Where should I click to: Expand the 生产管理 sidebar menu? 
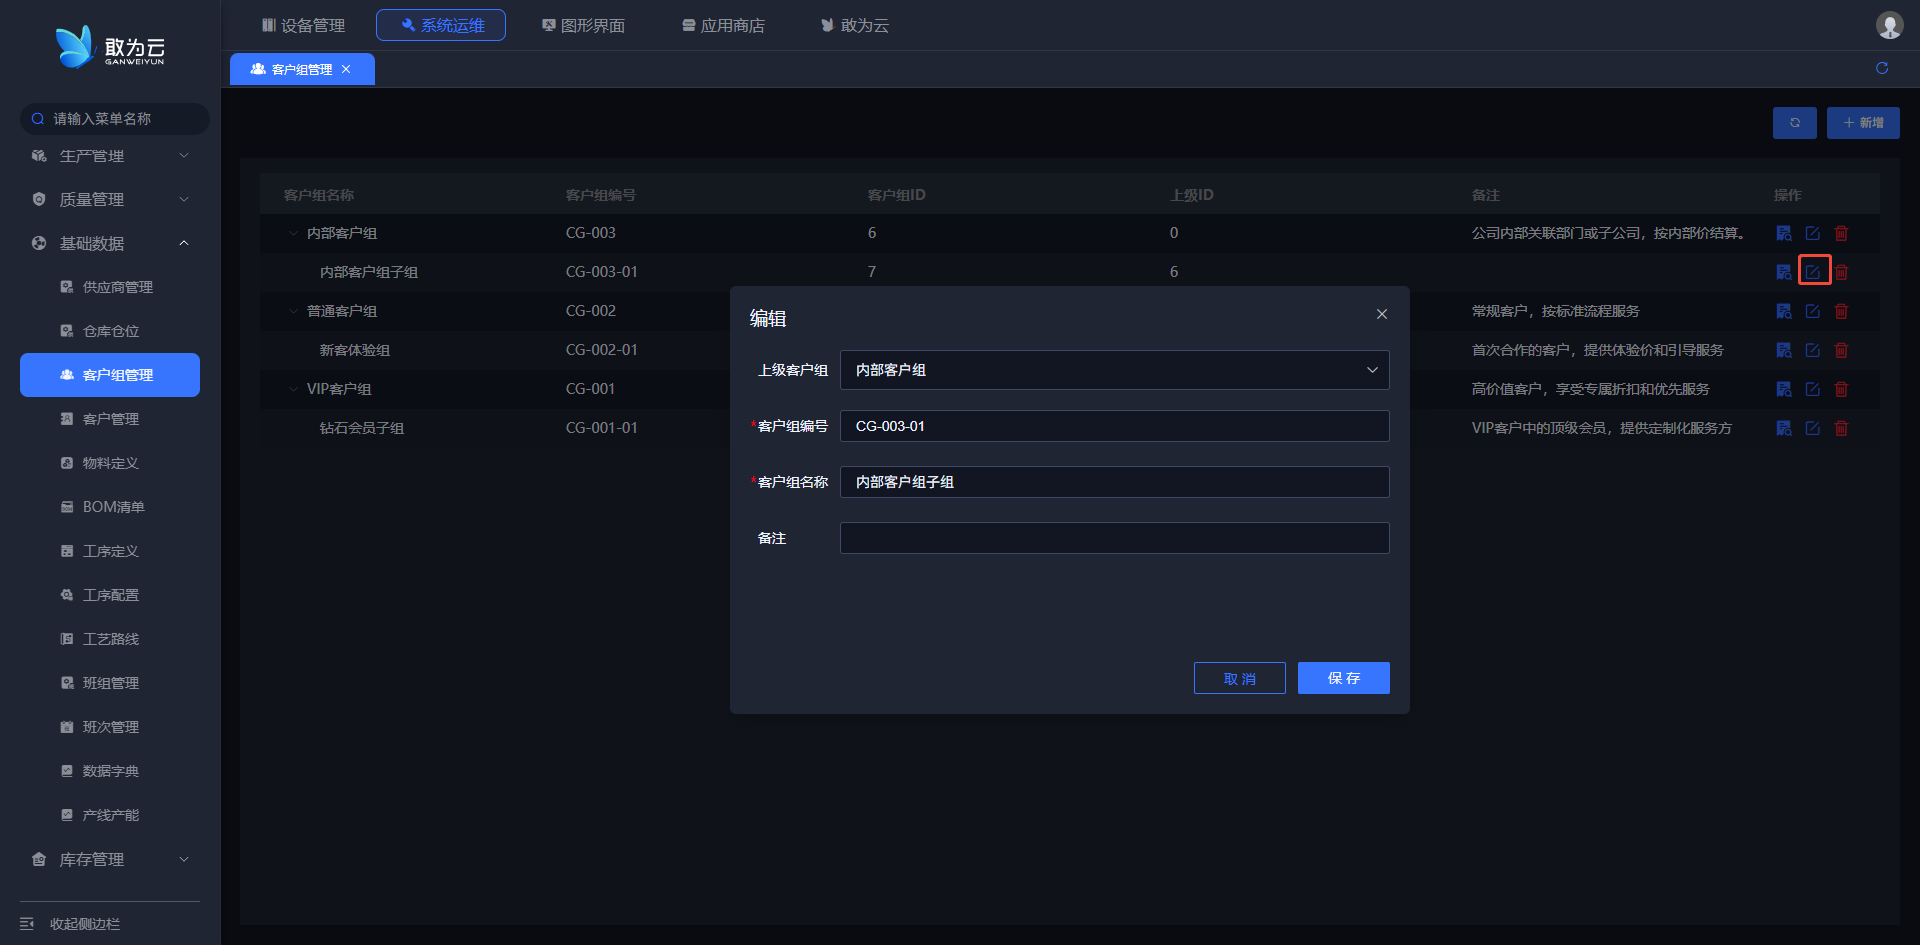110,156
